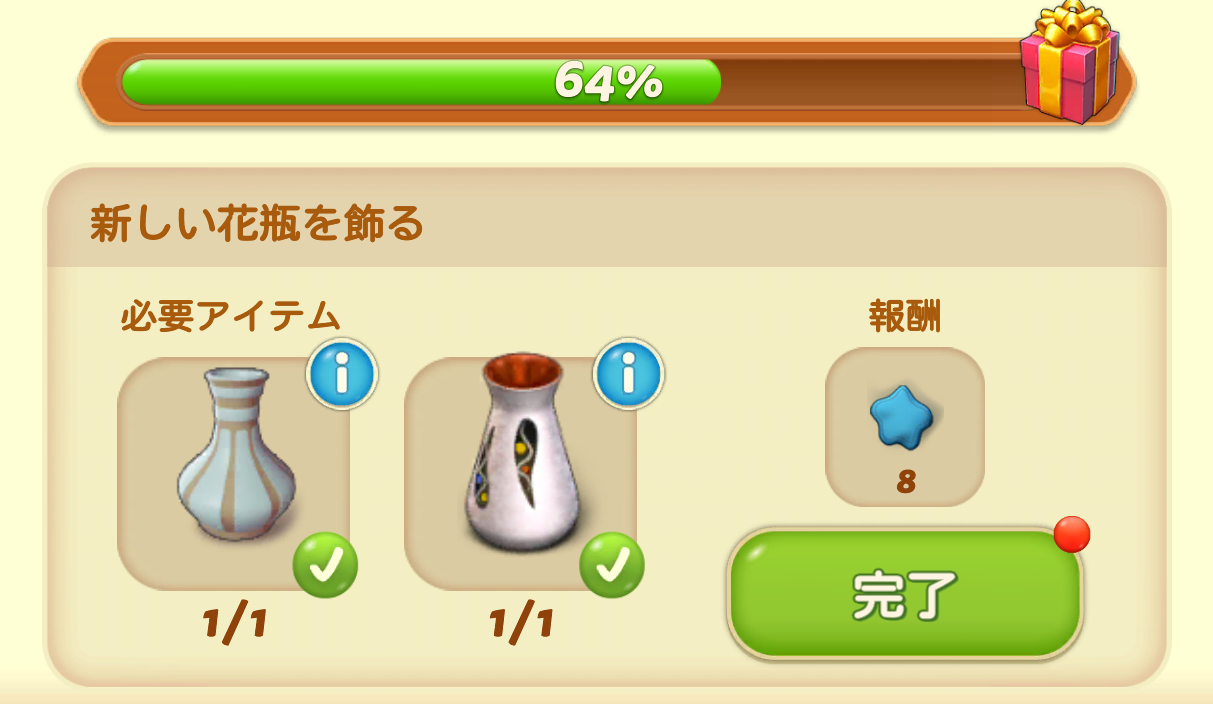
Task: Click the 1/1 count under the striped vase
Action: pos(234,625)
